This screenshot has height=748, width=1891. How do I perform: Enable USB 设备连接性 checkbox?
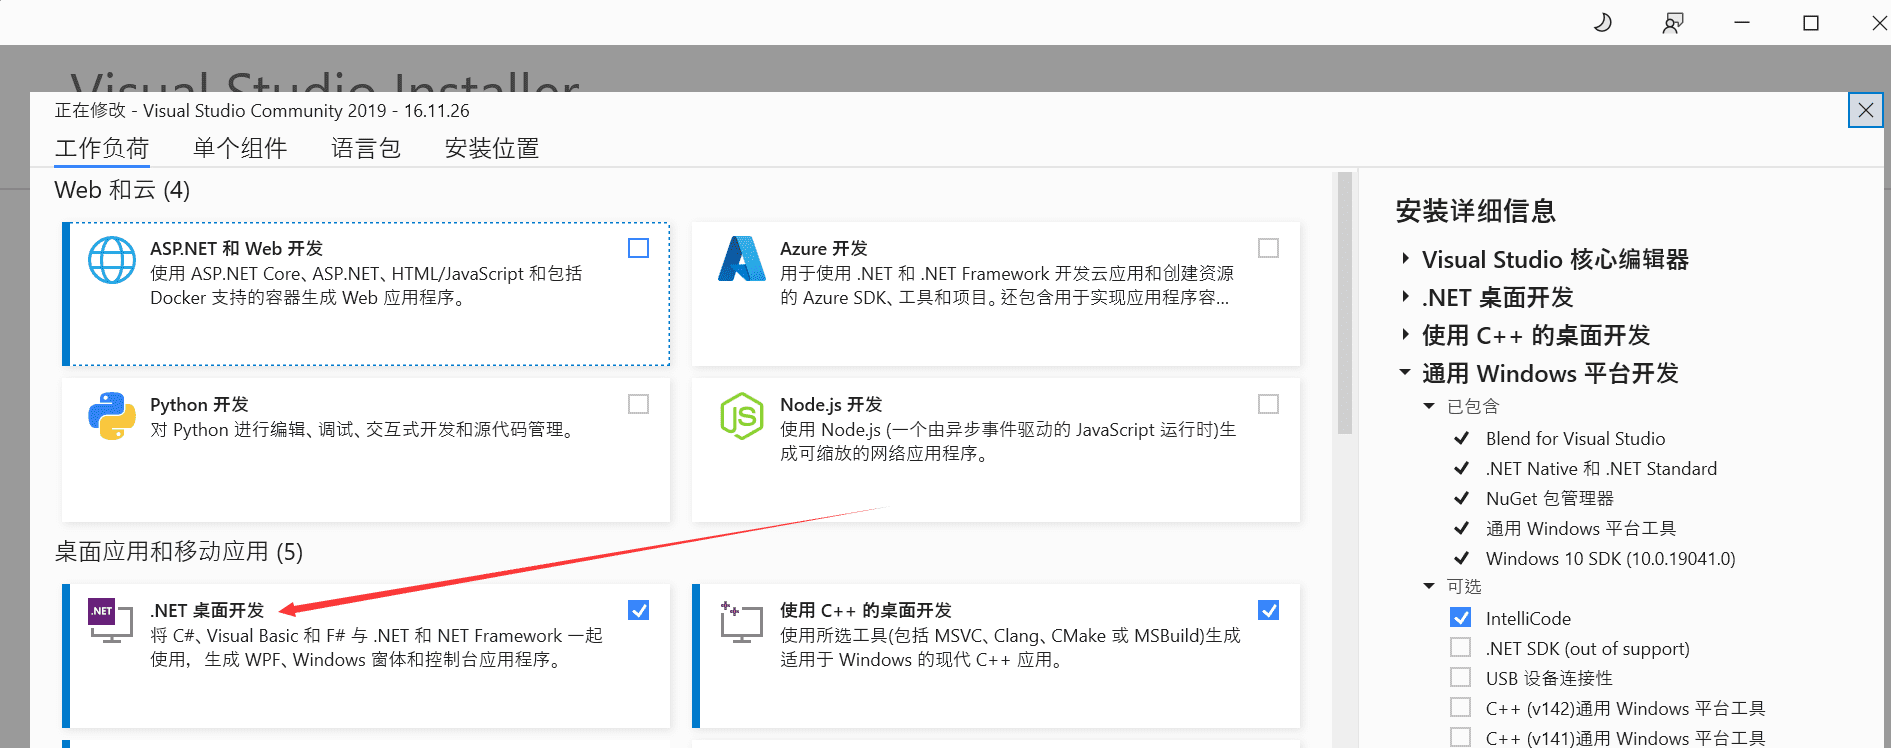point(1461,678)
